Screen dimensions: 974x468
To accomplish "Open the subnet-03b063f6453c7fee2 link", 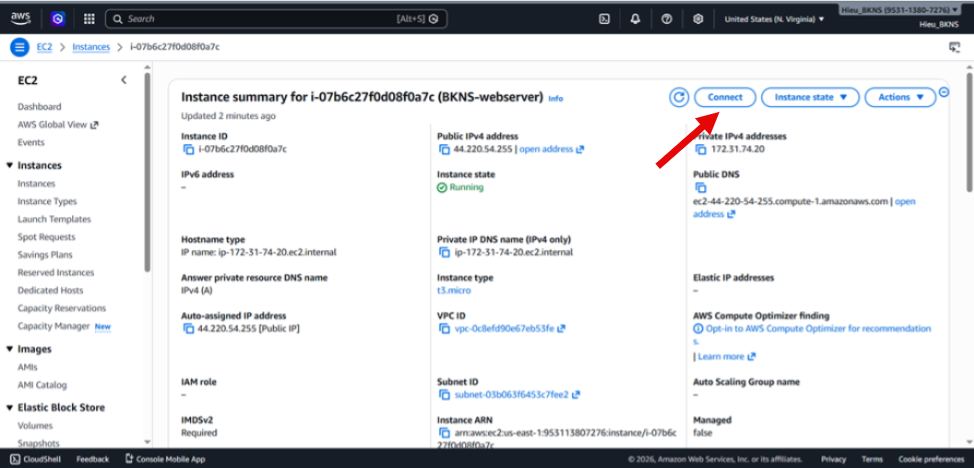I will (x=517, y=395).
